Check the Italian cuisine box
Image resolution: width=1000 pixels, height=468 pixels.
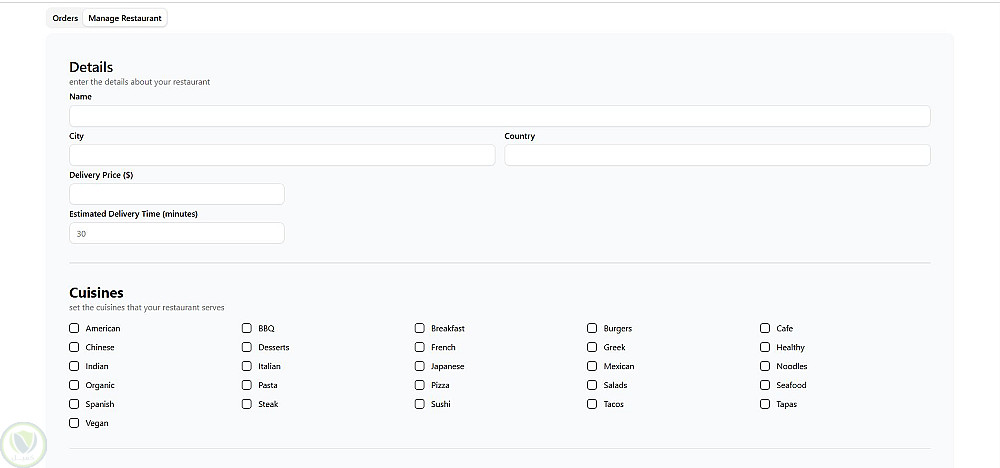(x=247, y=366)
